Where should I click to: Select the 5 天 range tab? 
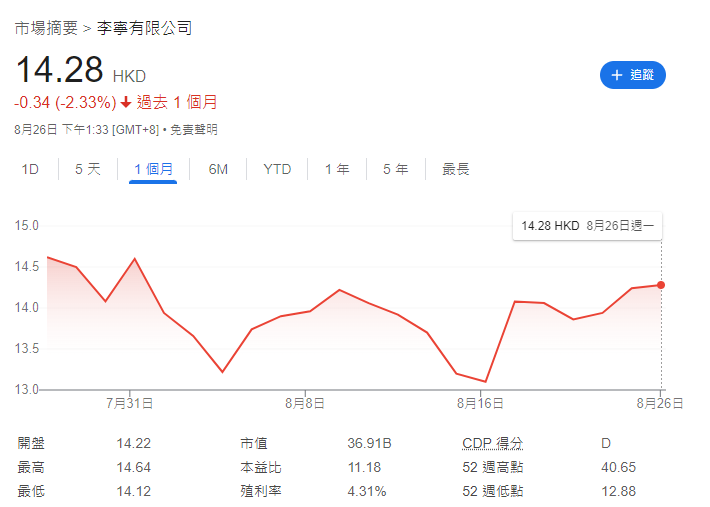click(88, 170)
